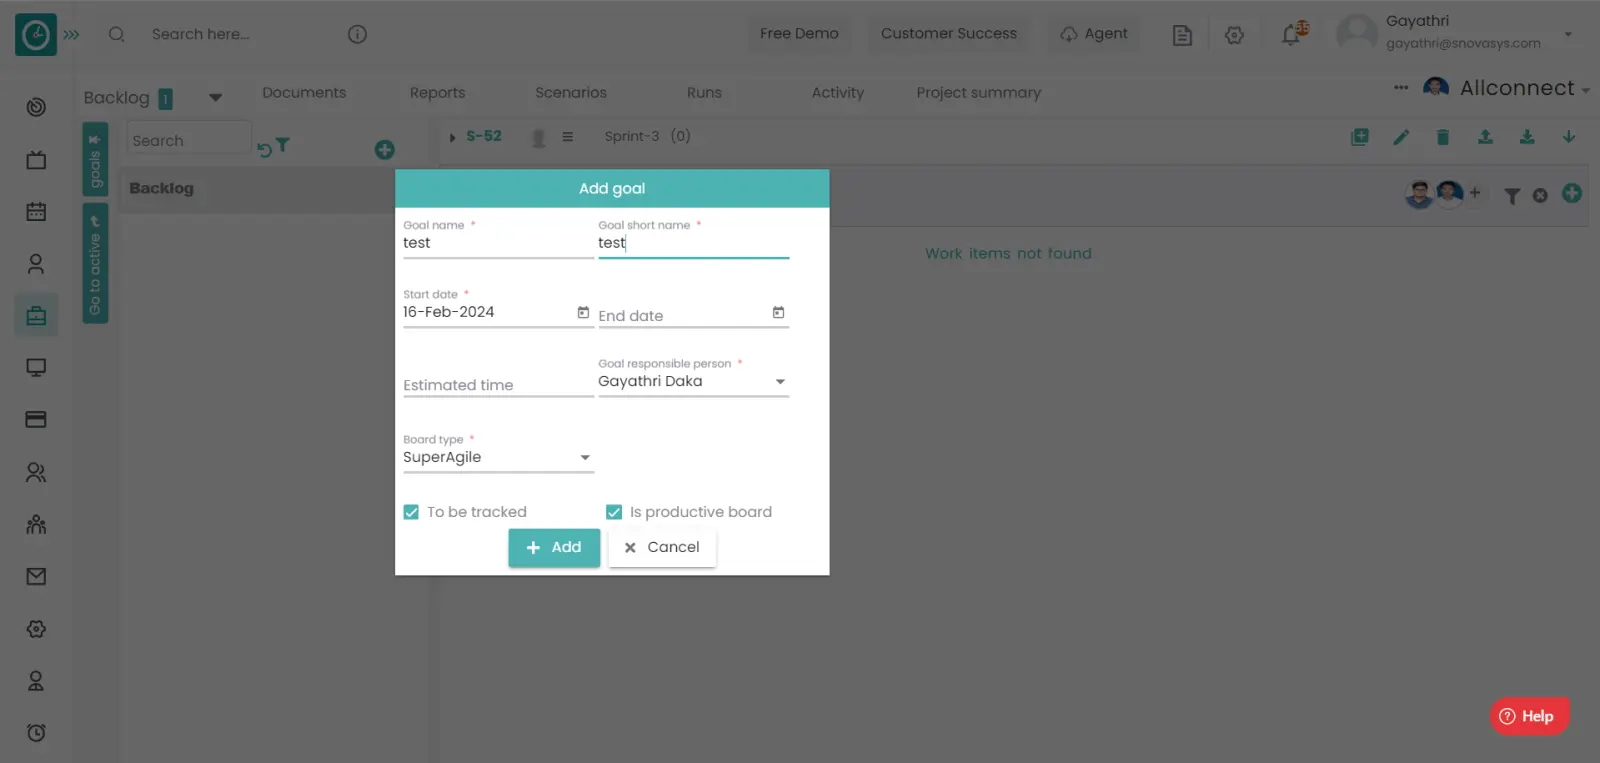This screenshot has width=1600, height=763.
Task: Expand the Board type SuperAgile dropdown
Action: pos(585,458)
